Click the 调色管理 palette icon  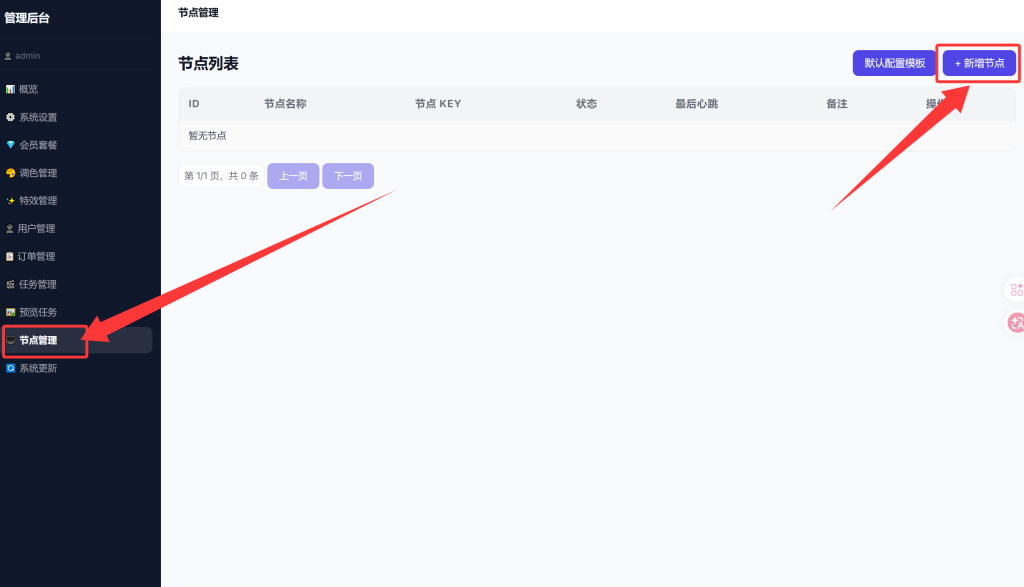(x=10, y=173)
